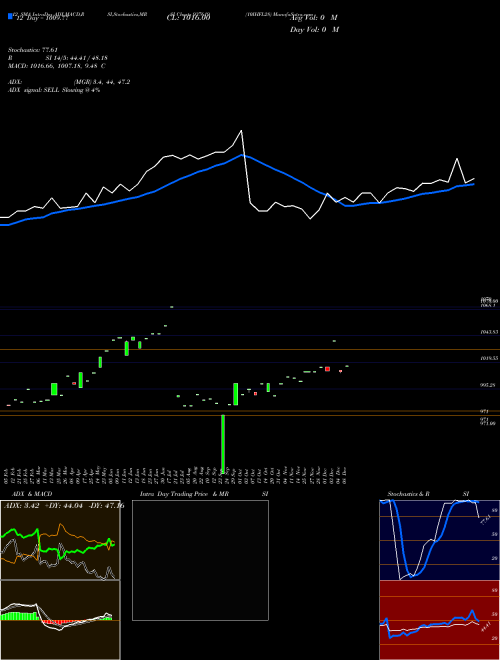Open the MACD histogram chart panel
Viewport: 500px width, 660px height.
[x=60, y=620]
